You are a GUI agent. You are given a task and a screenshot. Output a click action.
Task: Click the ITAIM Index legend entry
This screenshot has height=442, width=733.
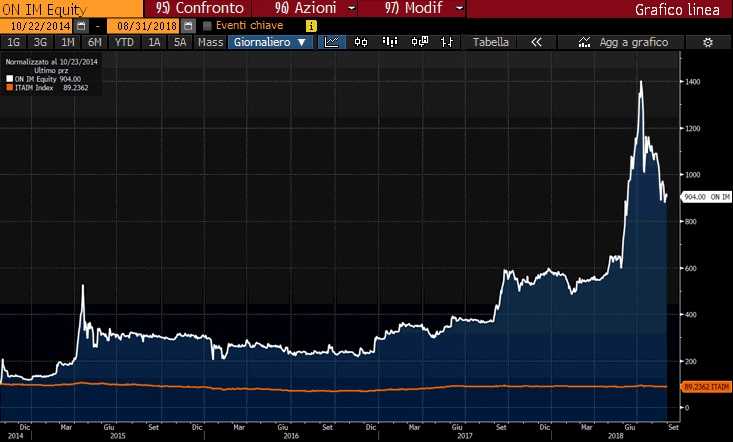[x=47, y=87]
